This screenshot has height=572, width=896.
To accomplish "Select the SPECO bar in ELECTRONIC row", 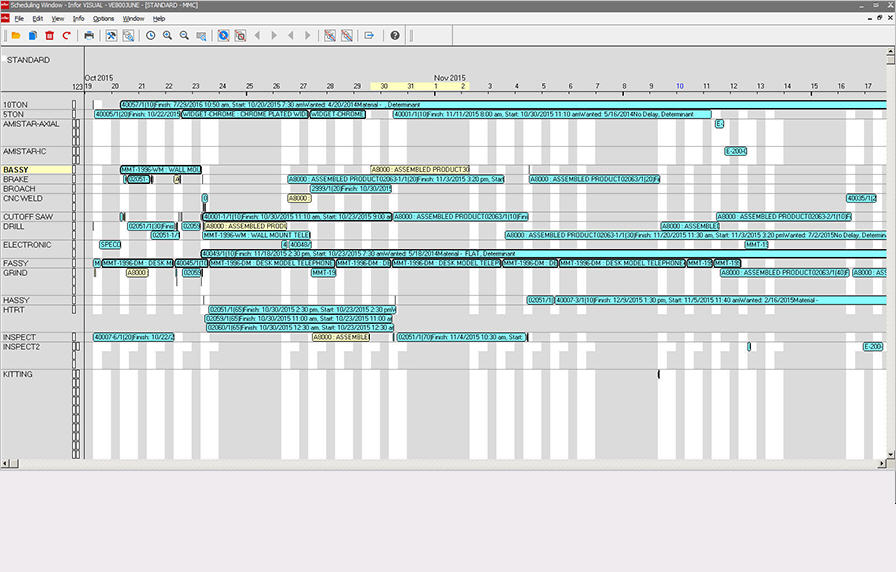I will pos(110,245).
